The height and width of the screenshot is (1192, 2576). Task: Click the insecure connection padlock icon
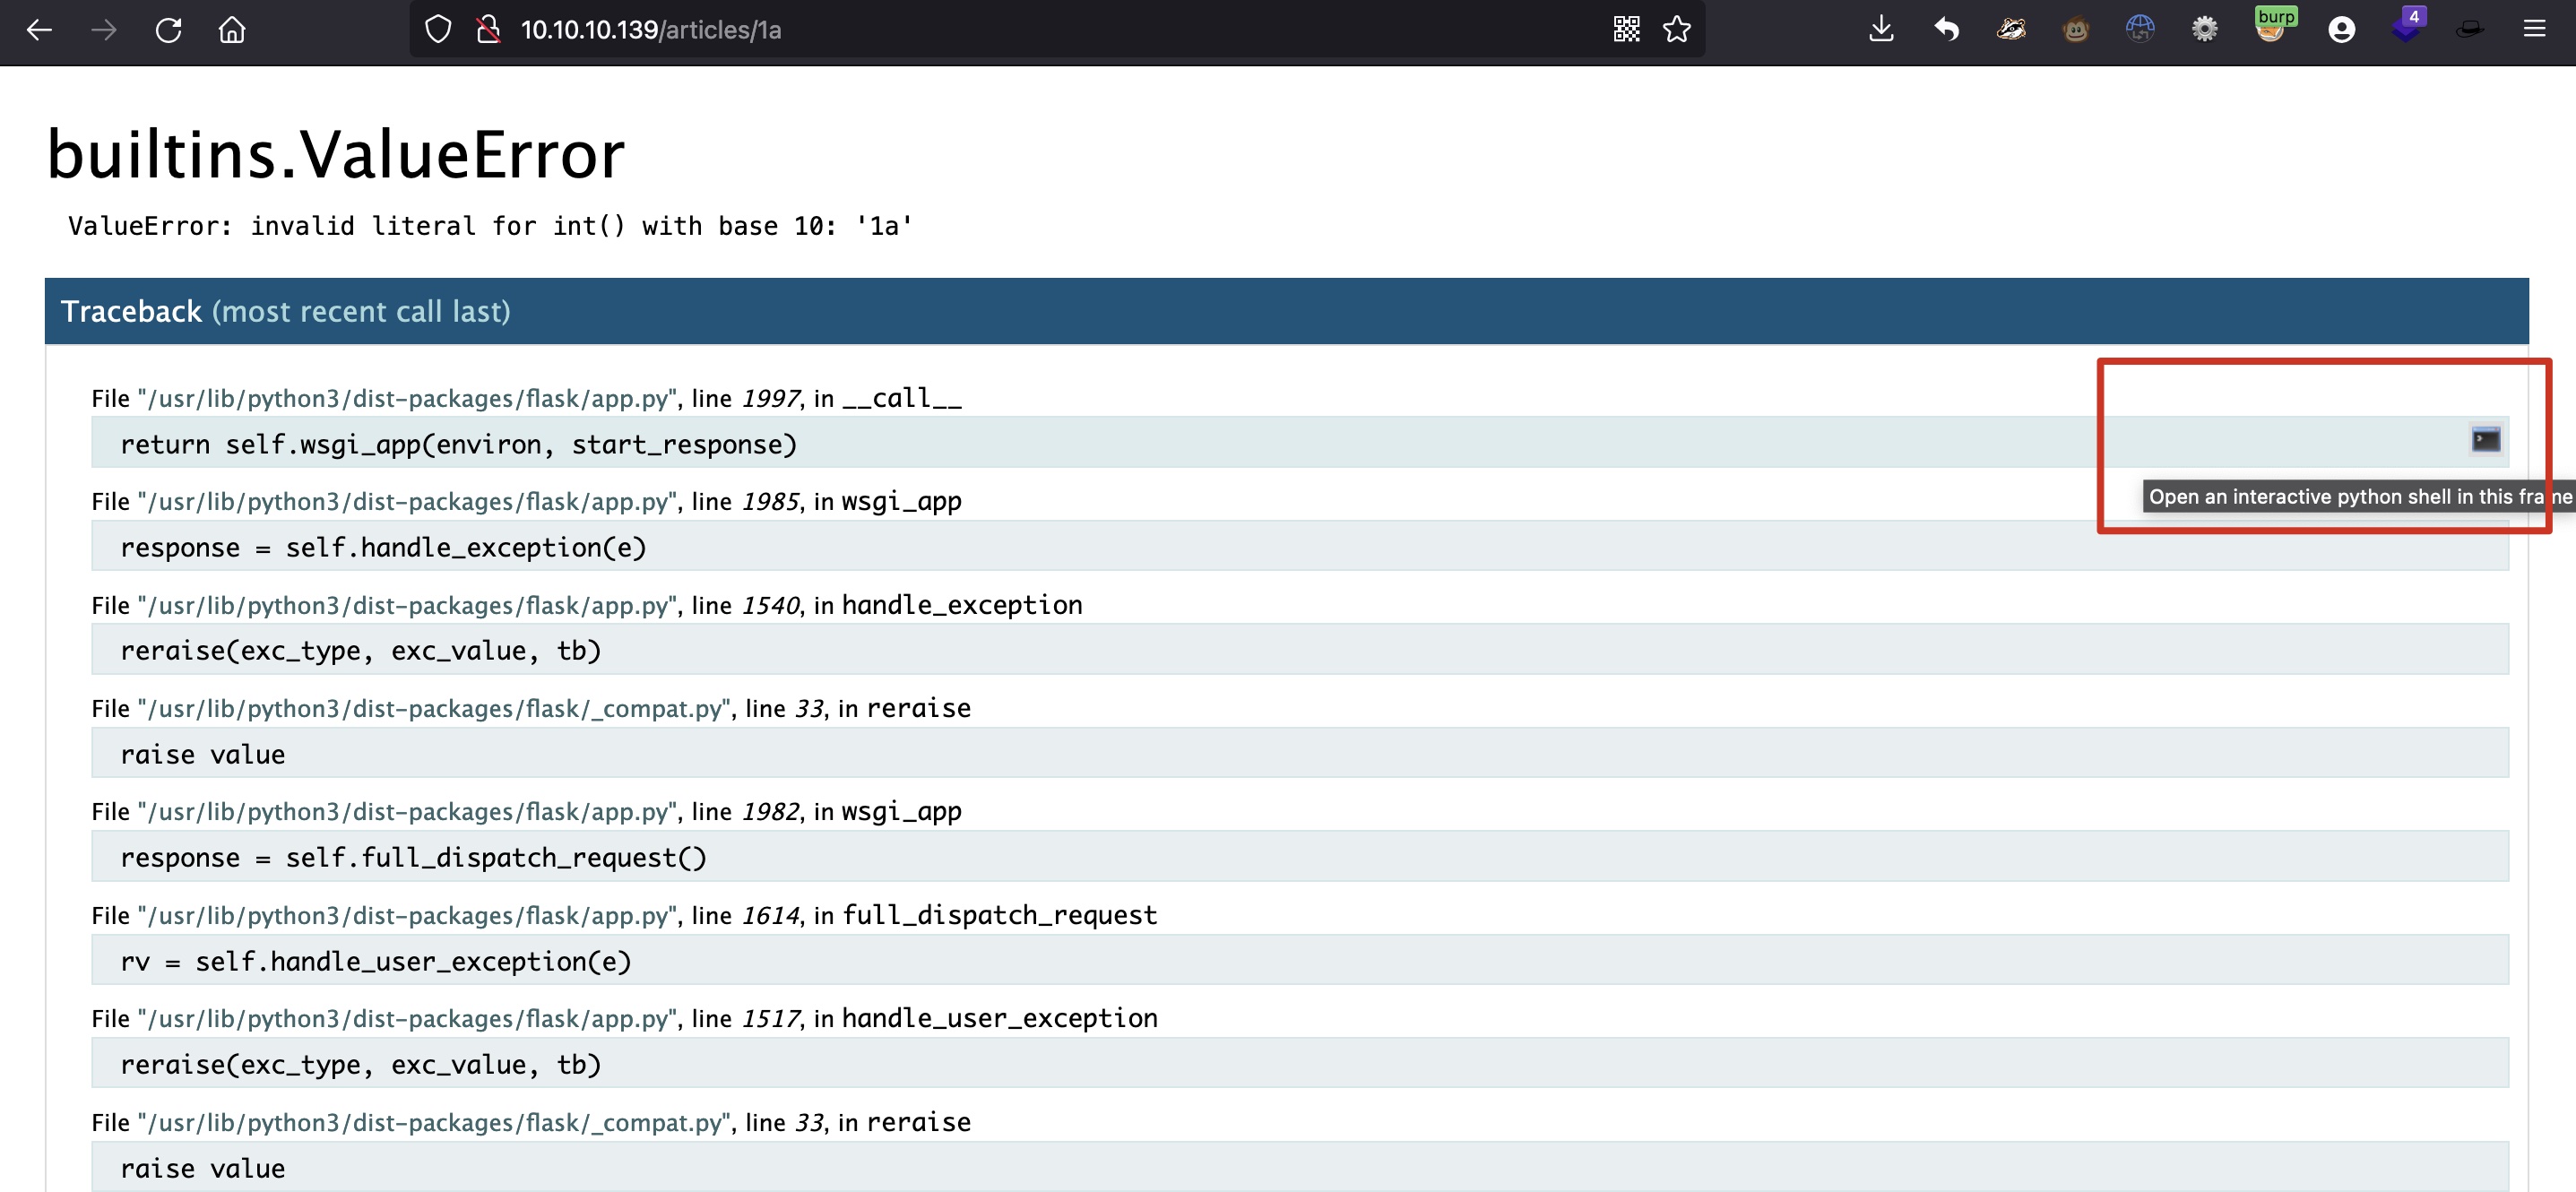[x=488, y=30]
